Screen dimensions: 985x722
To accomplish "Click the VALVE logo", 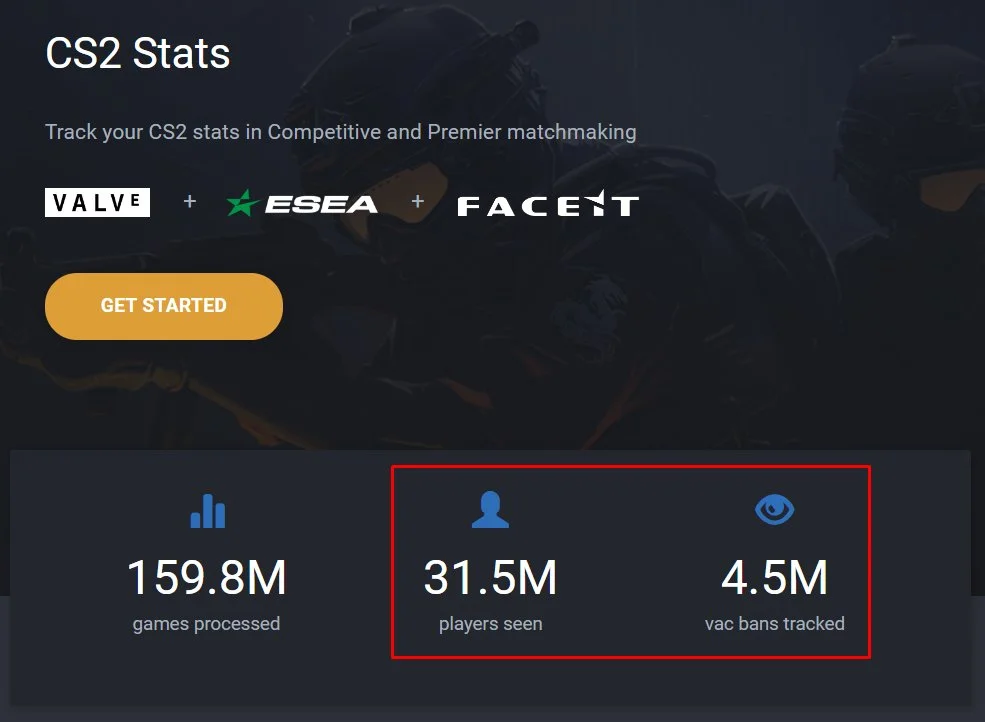I will pyautogui.click(x=97, y=202).
